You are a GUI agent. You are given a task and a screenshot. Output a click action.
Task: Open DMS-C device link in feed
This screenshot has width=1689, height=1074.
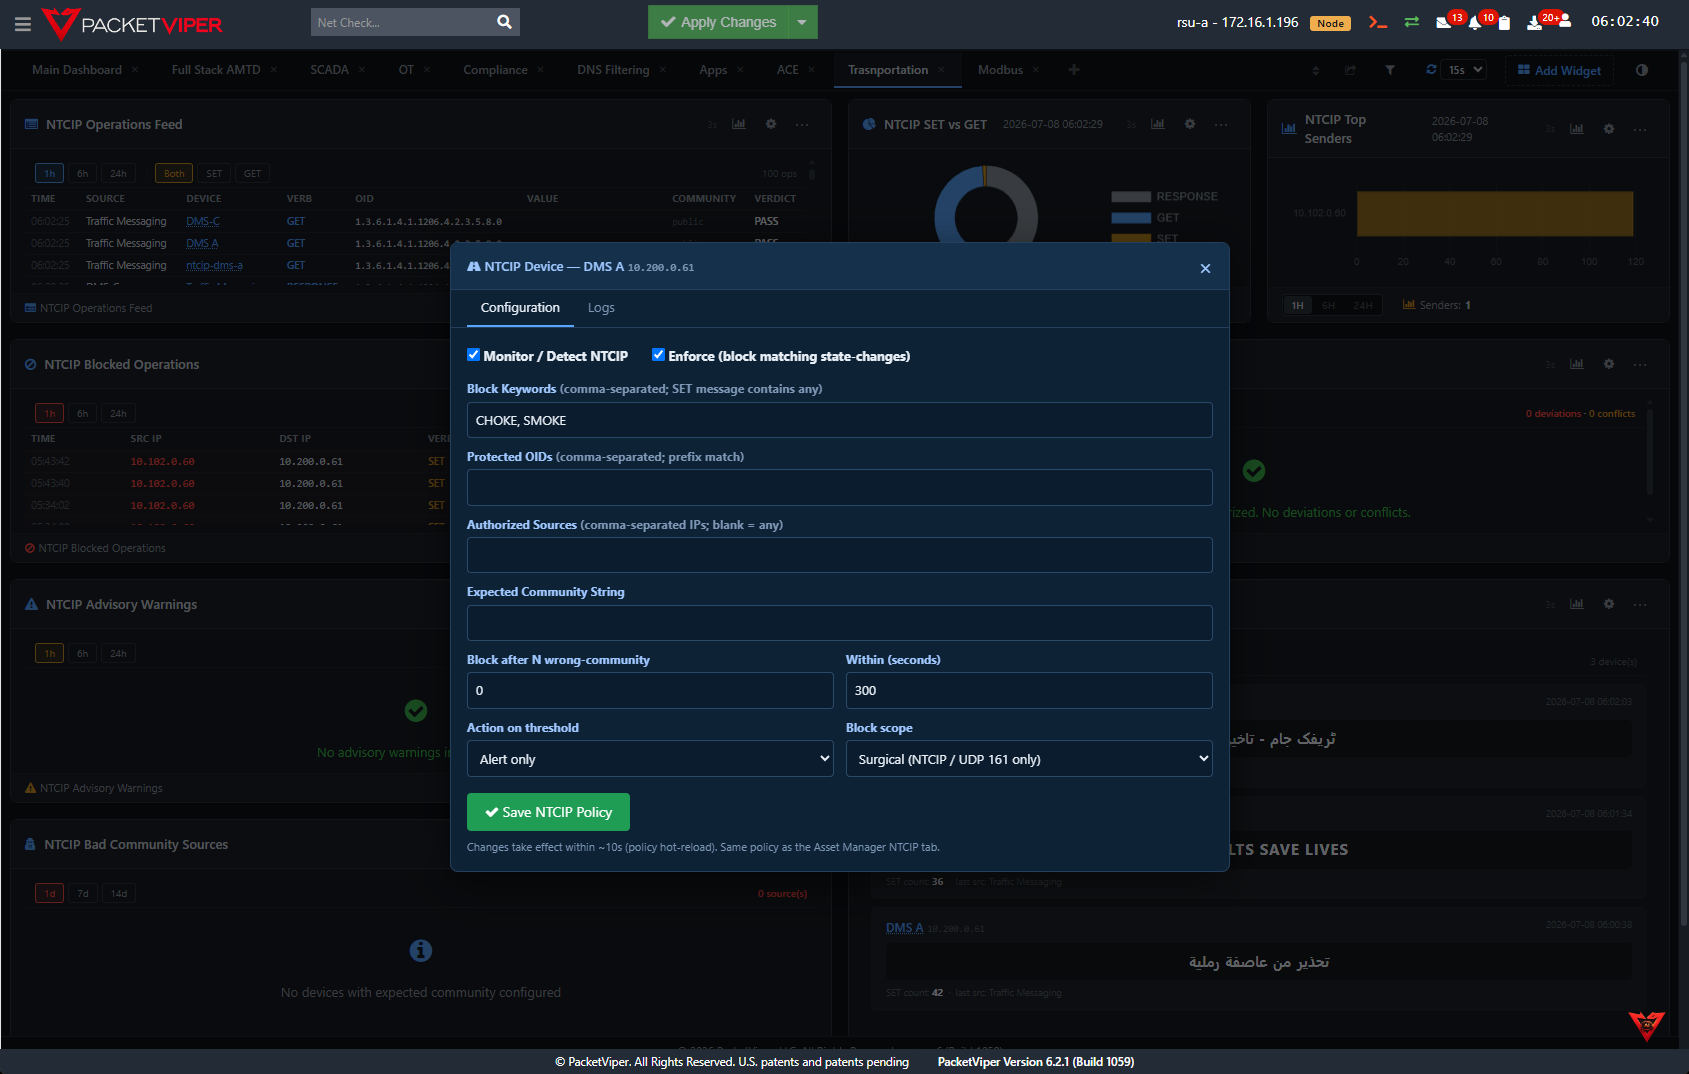(x=203, y=221)
